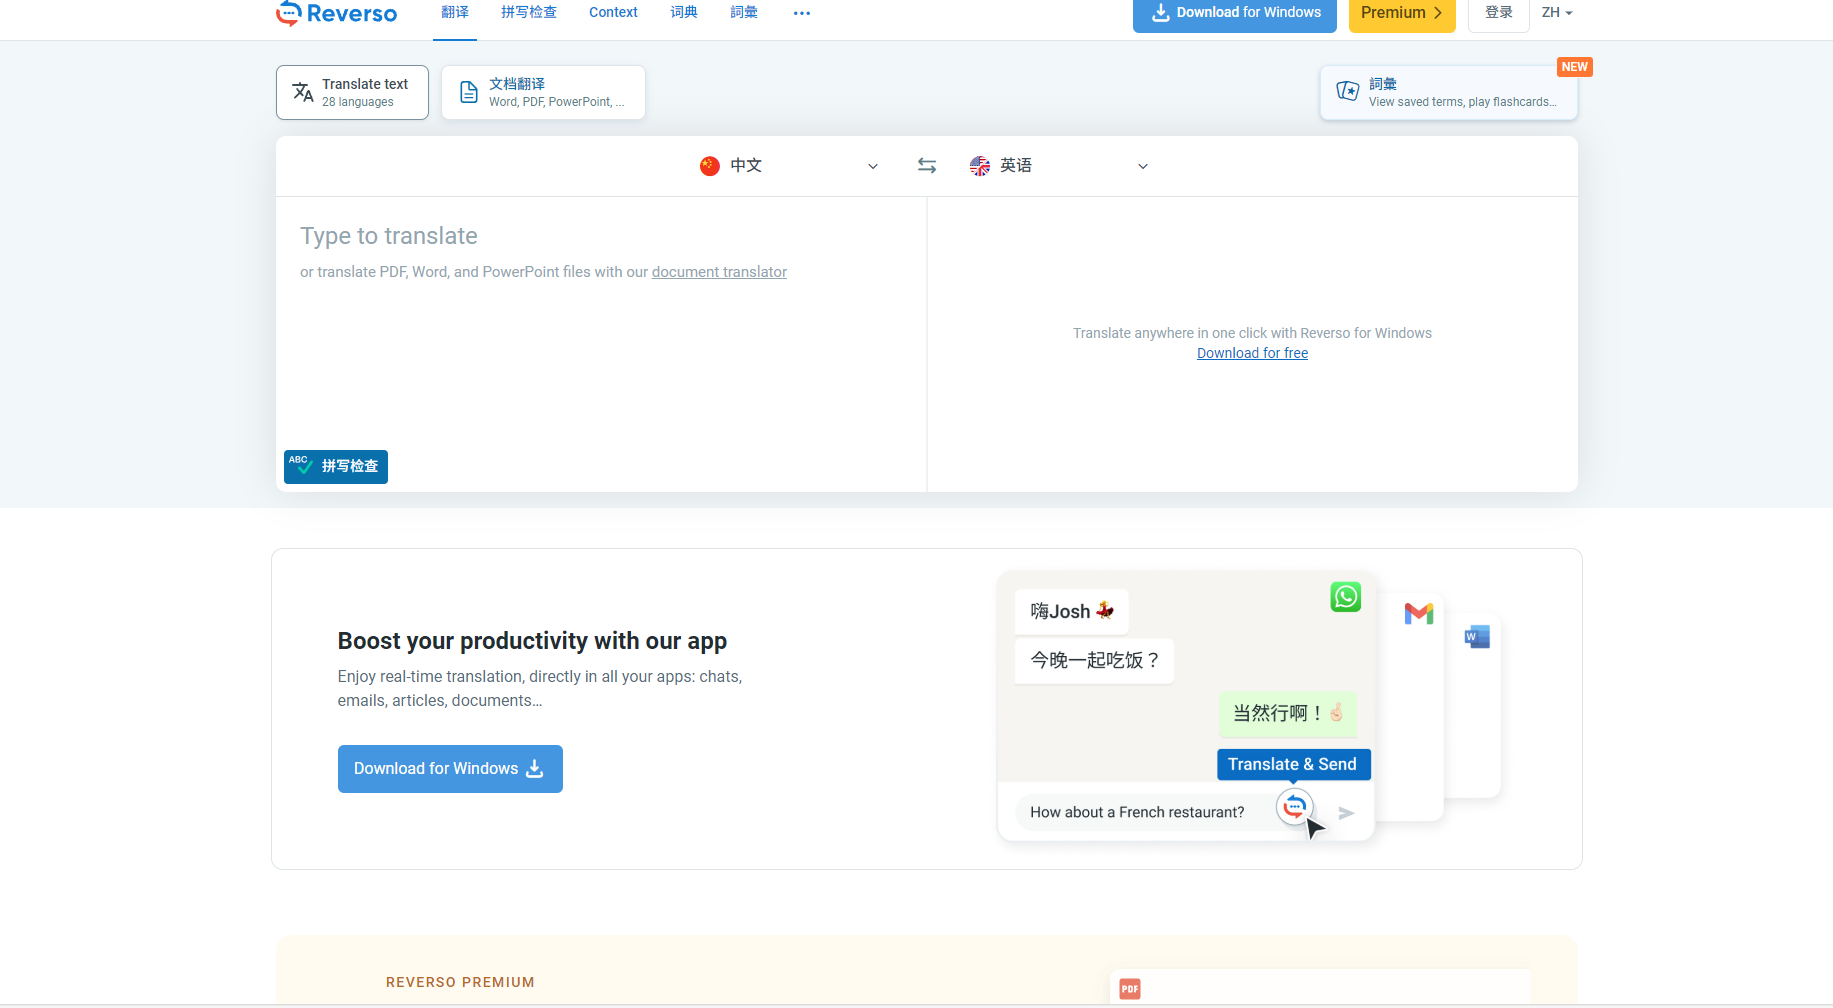Click the 嗨Josh chat bubble
The image size is (1833, 1008).
pyautogui.click(x=1072, y=612)
